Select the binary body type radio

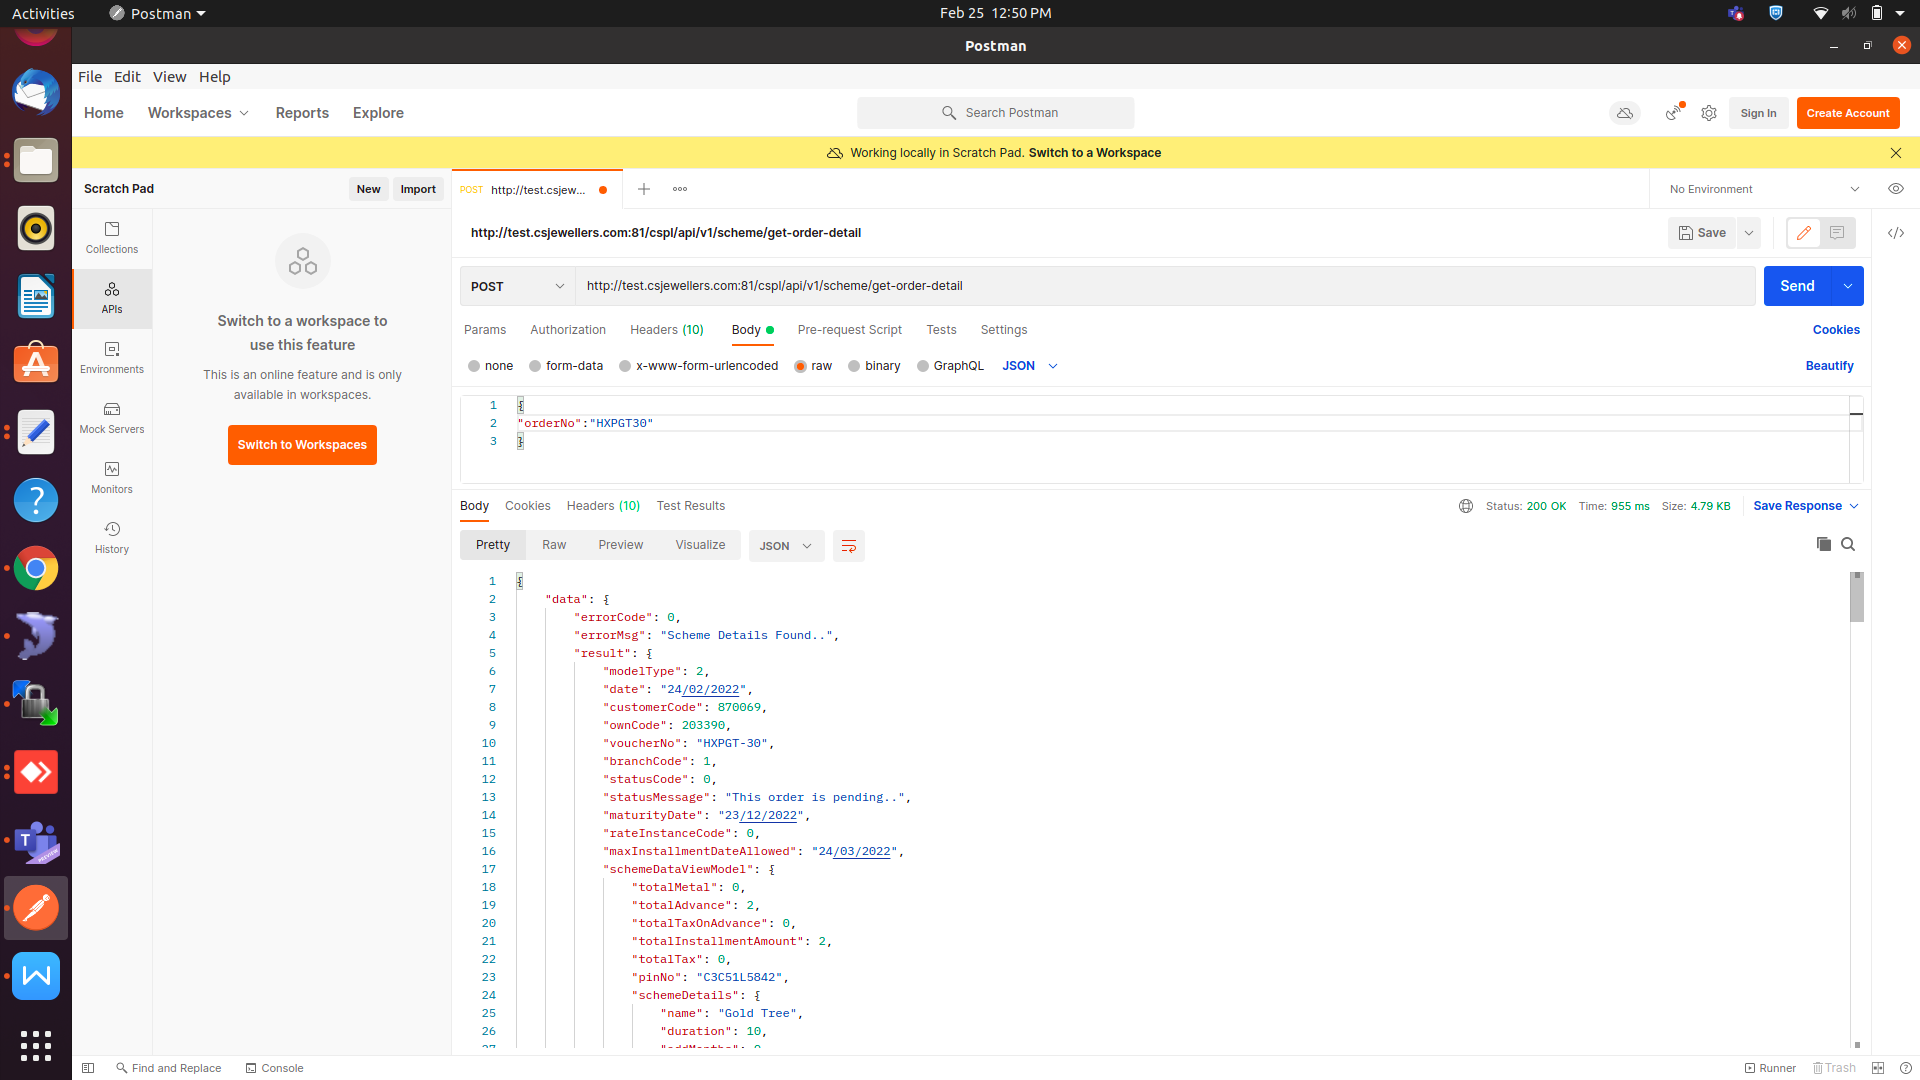tap(854, 366)
